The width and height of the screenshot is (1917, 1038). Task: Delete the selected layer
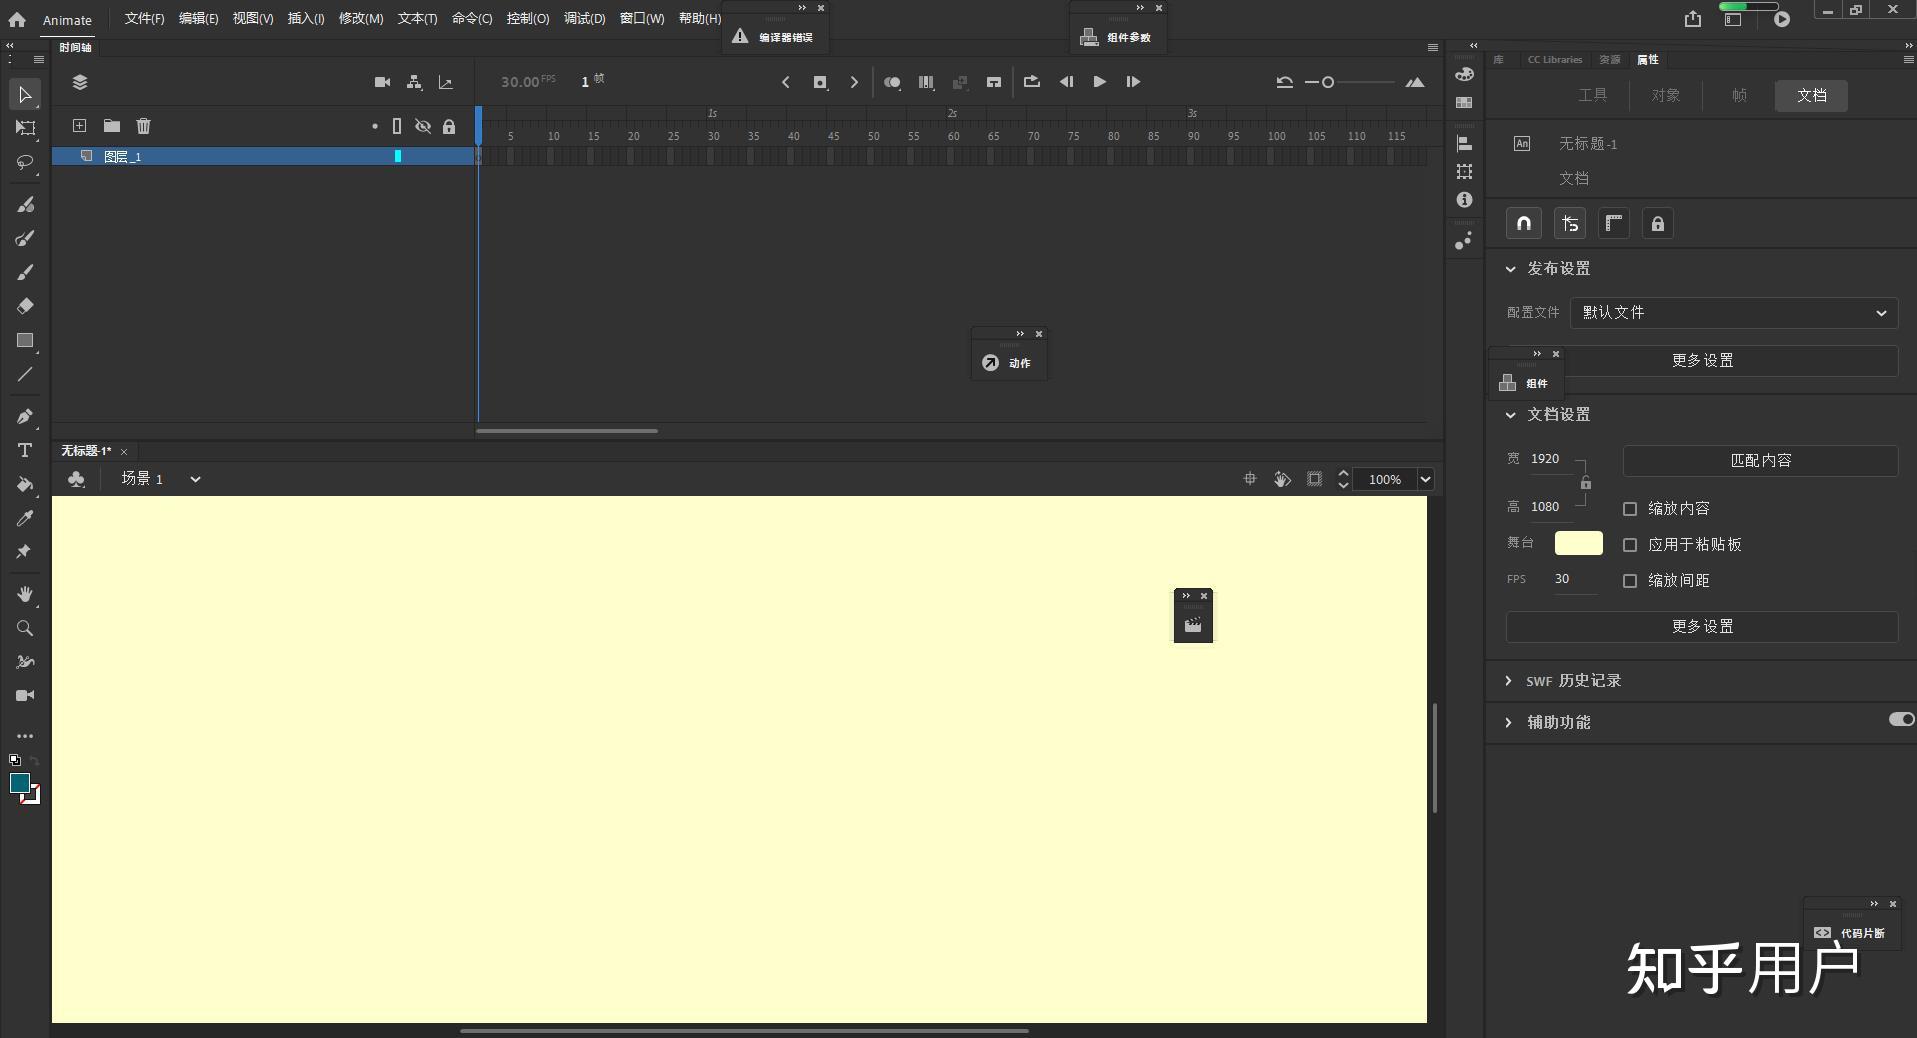[x=144, y=126]
